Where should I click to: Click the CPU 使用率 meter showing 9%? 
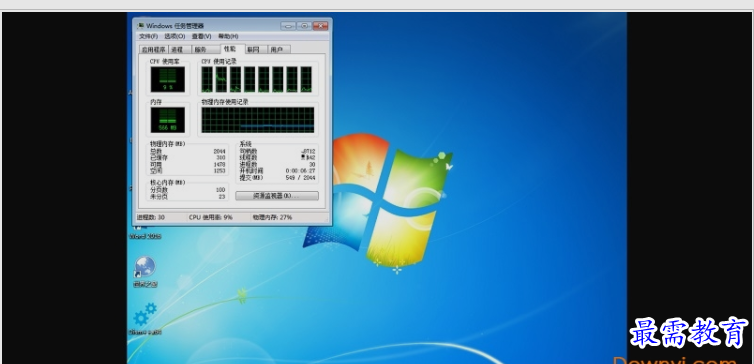167,79
